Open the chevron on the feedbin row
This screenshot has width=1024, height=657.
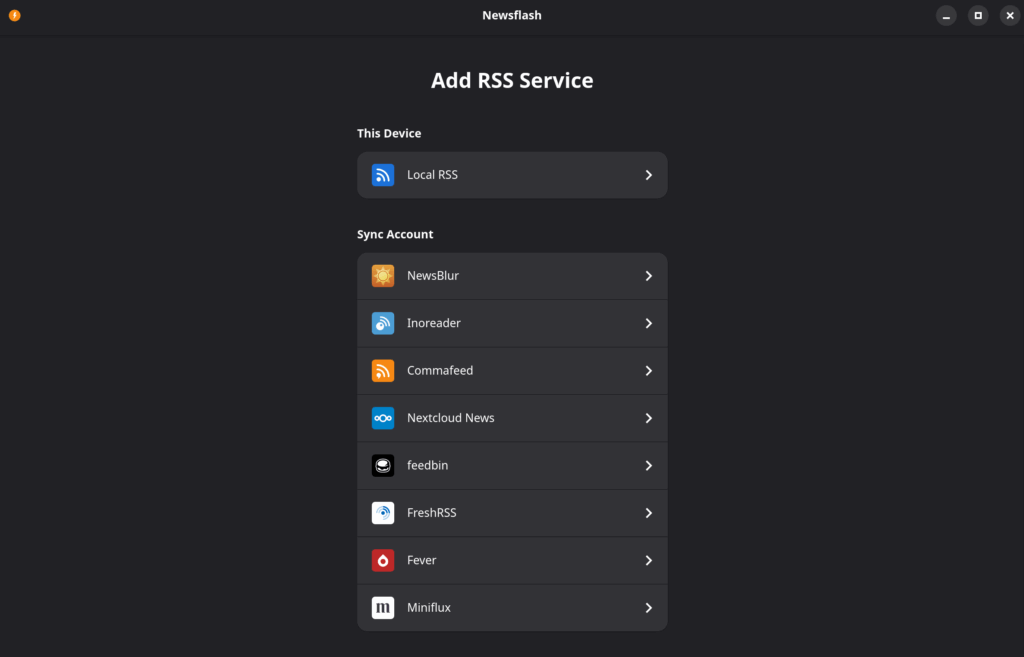[x=648, y=466]
